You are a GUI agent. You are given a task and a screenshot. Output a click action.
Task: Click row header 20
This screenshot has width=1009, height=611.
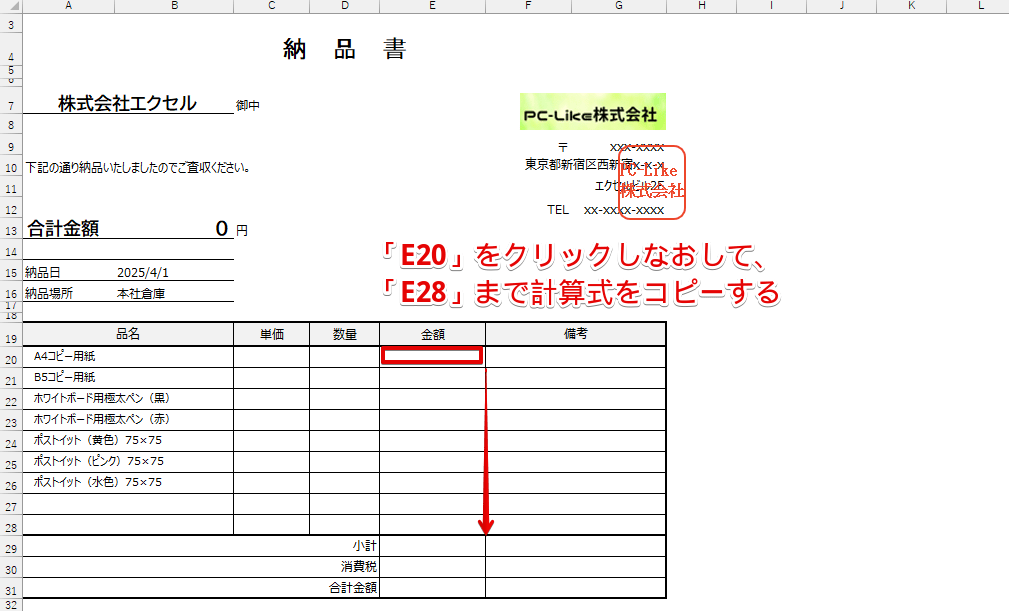(11, 360)
